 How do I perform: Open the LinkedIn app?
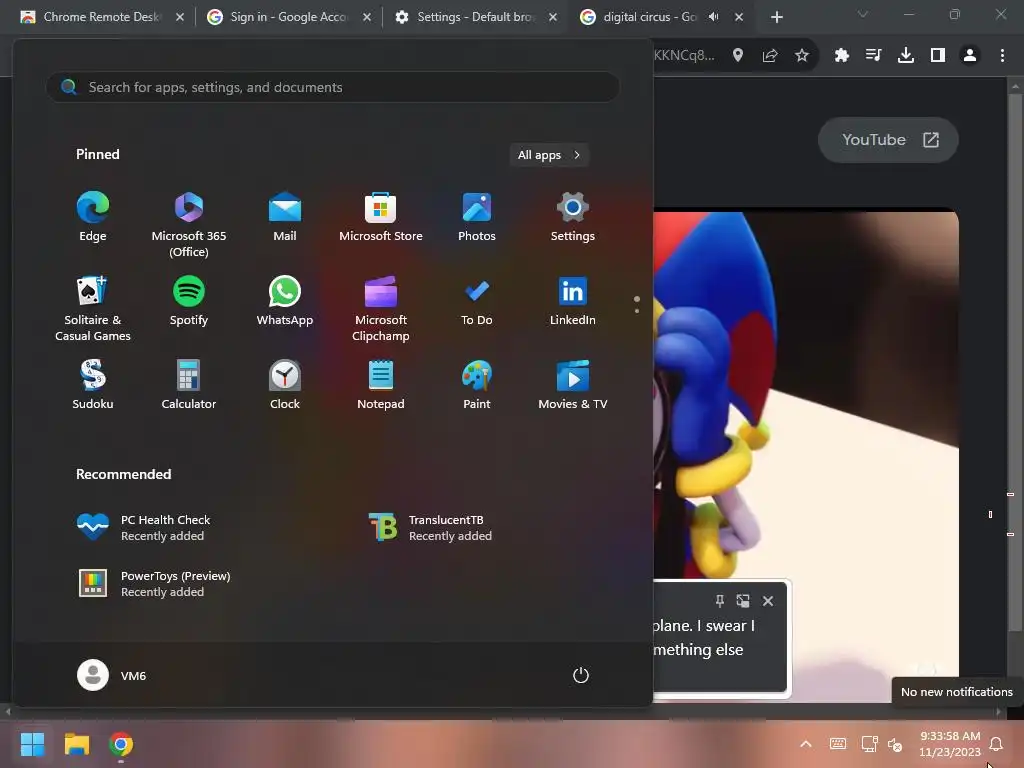pyautogui.click(x=573, y=301)
